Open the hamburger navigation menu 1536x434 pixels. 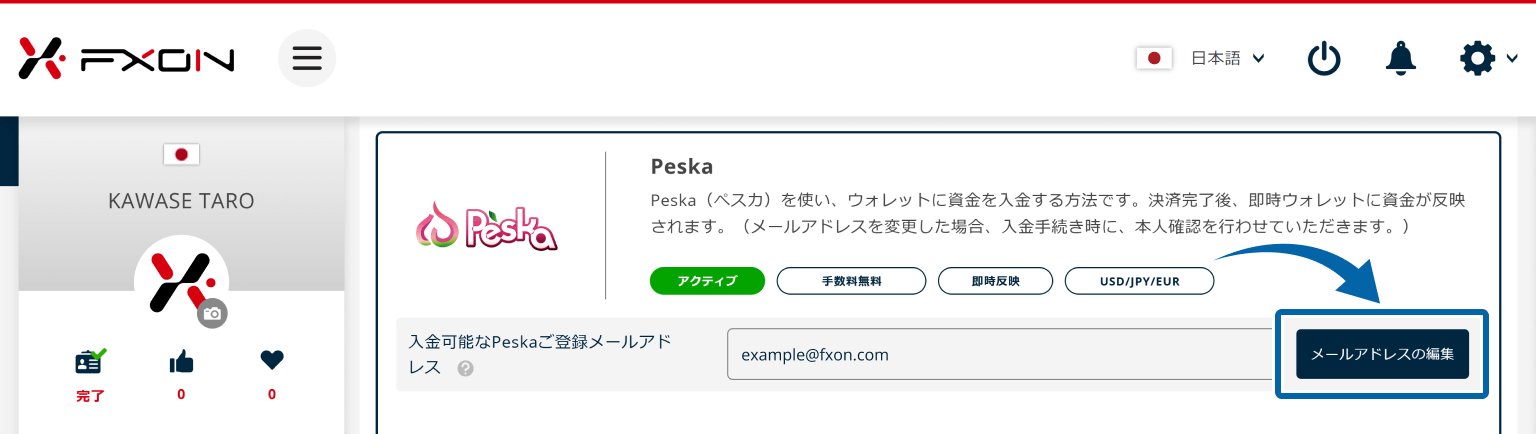tap(307, 59)
